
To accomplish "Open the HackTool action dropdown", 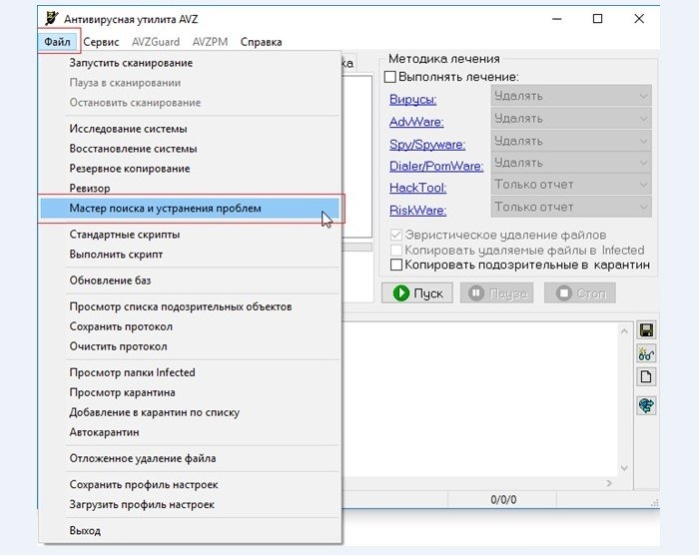I will click(571, 185).
